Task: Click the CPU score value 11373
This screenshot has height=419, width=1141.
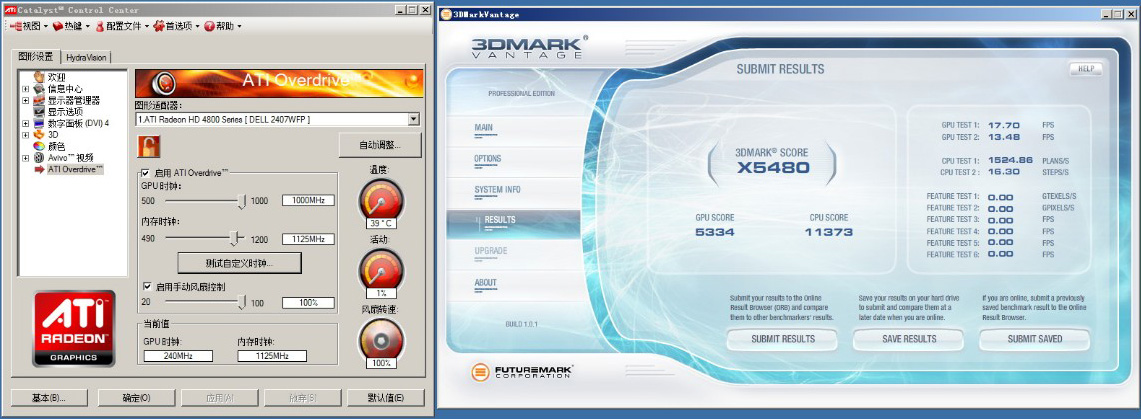Action: pyautogui.click(x=829, y=232)
